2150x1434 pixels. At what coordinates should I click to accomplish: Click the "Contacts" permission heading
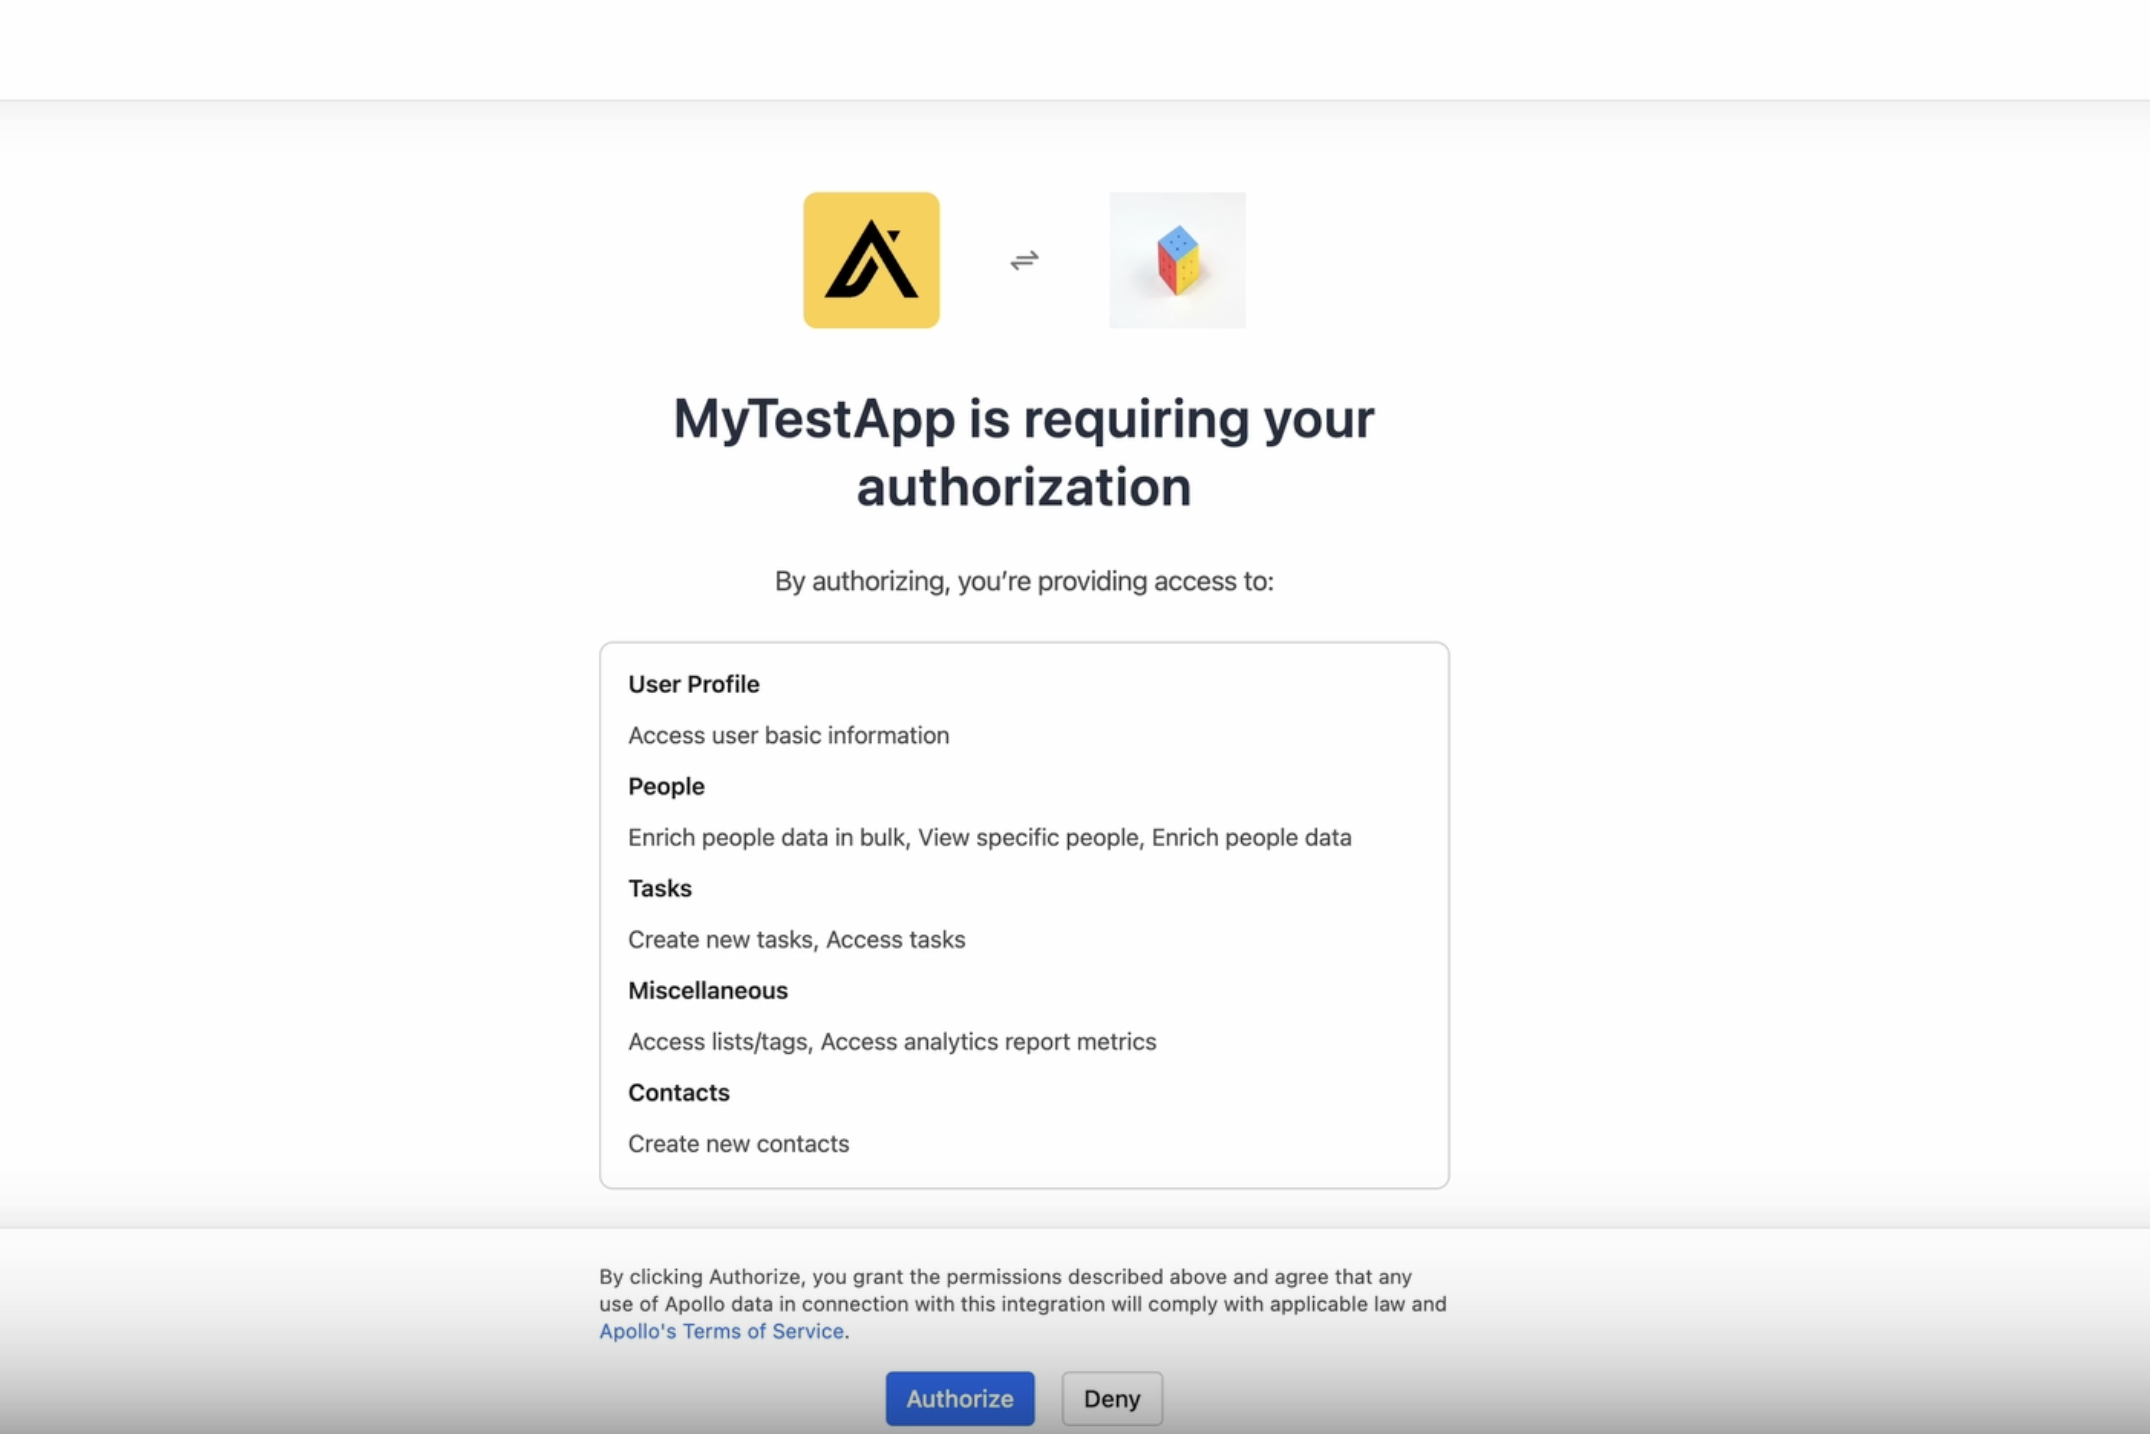click(x=679, y=1092)
